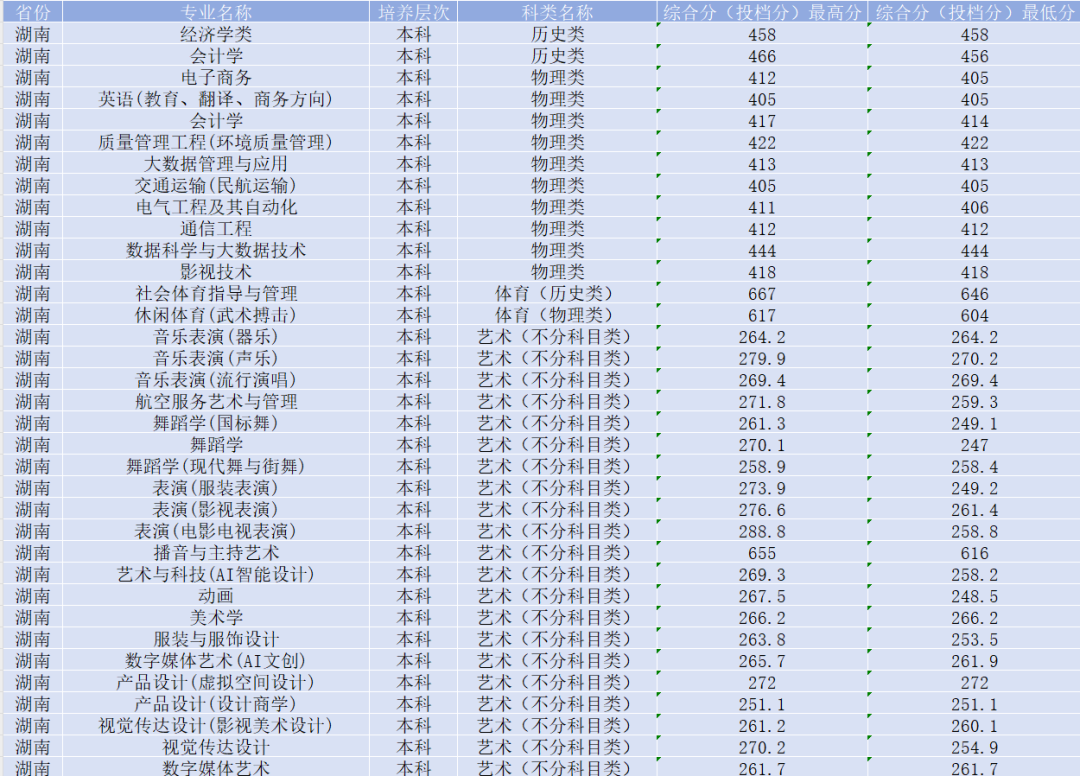Select the 音乐表演(声乐) cell
Viewport: 1080px width, 776px height.
pyautogui.click(x=216, y=358)
